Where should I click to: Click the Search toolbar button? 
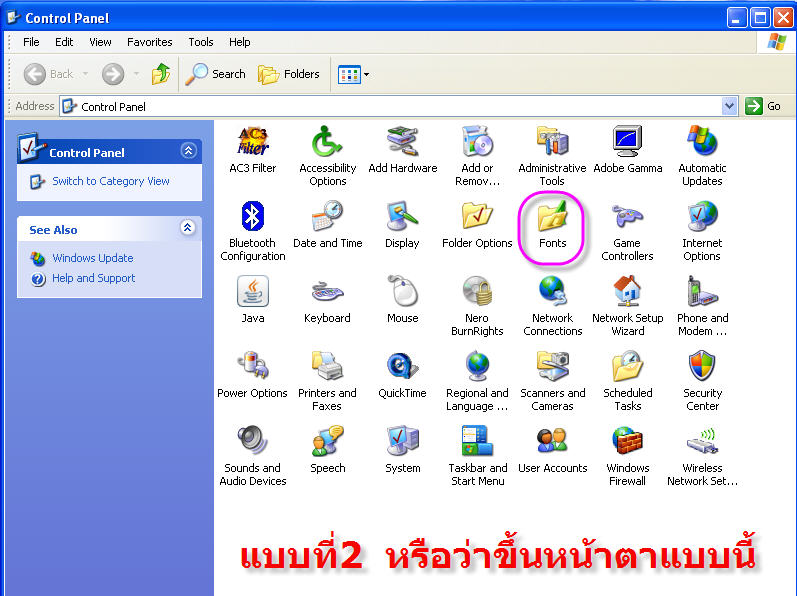point(216,74)
